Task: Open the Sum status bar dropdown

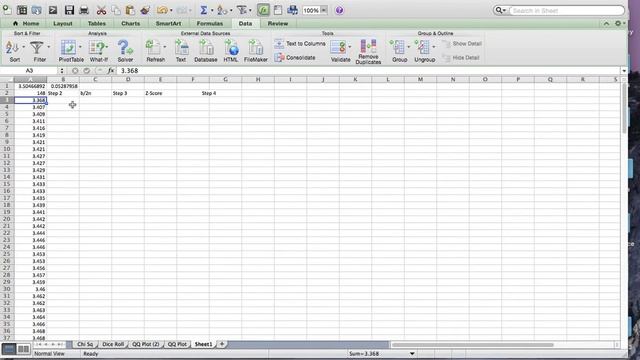Action: [412, 354]
